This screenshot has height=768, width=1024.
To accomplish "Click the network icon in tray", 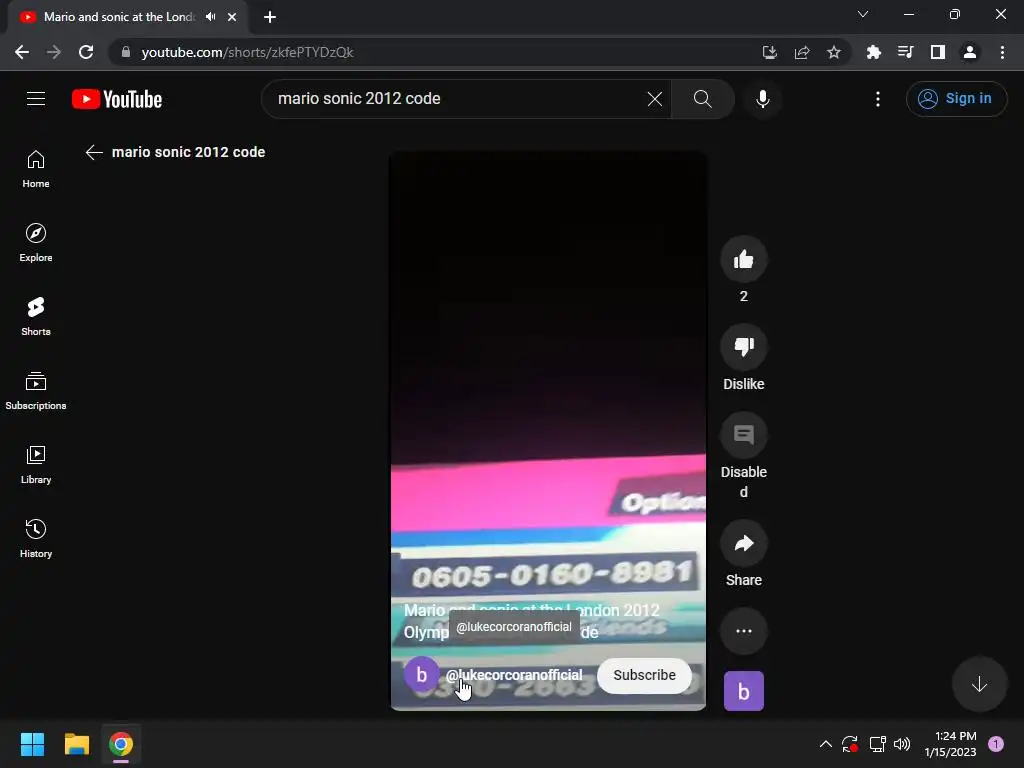I will pos(876,744).
